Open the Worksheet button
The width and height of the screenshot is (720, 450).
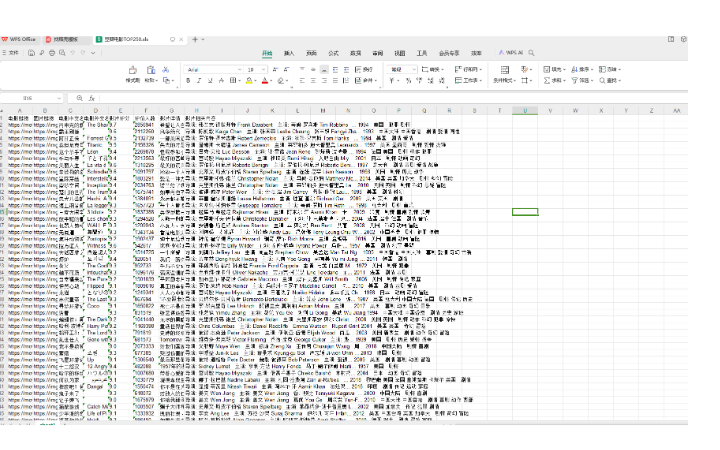click(468, 80)
